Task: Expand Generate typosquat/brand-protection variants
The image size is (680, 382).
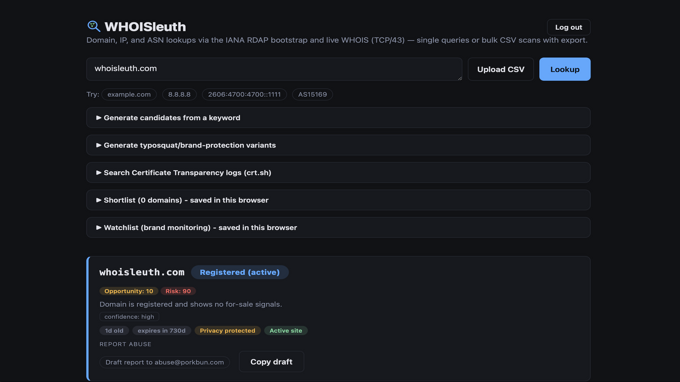Action: point(338,145)
